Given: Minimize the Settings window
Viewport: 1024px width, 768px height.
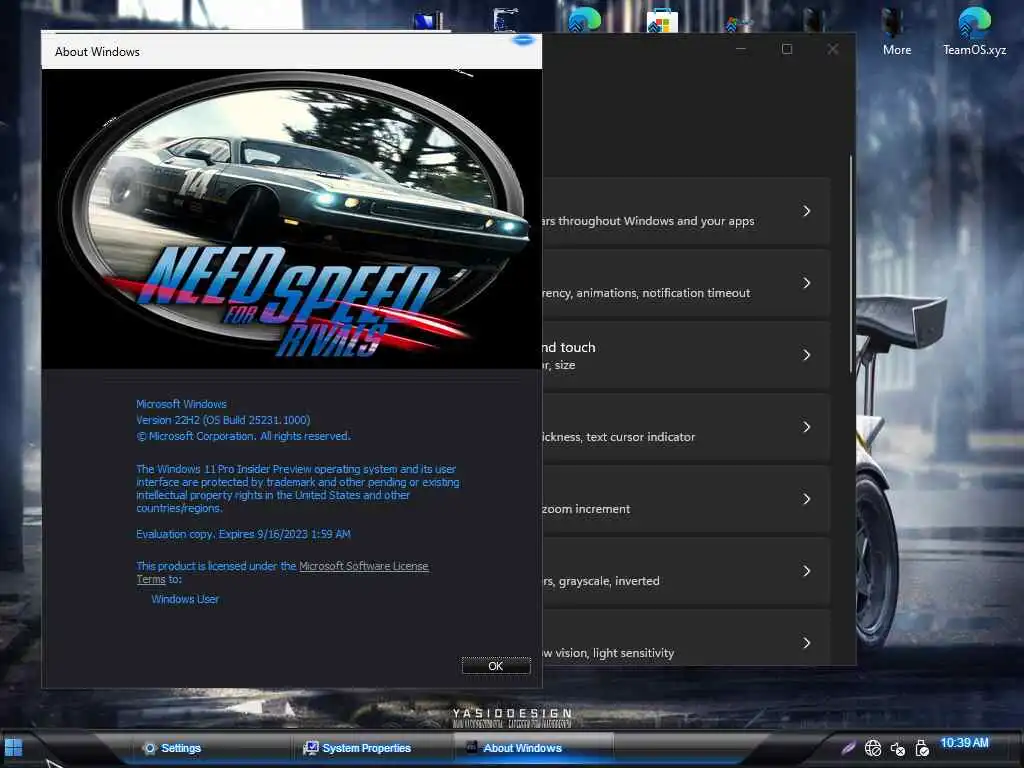Looking at the screenshot, I should (x=741, y=49).
